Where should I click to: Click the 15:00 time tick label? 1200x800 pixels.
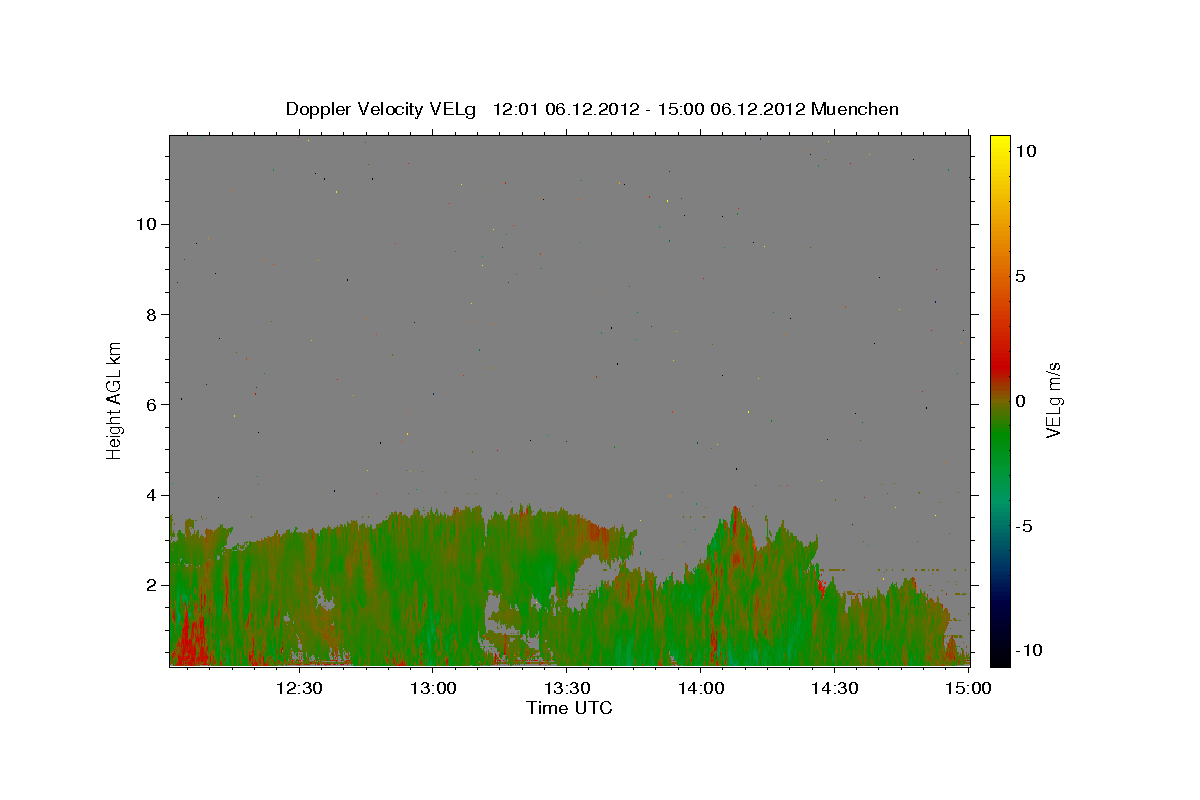[969, 688]
